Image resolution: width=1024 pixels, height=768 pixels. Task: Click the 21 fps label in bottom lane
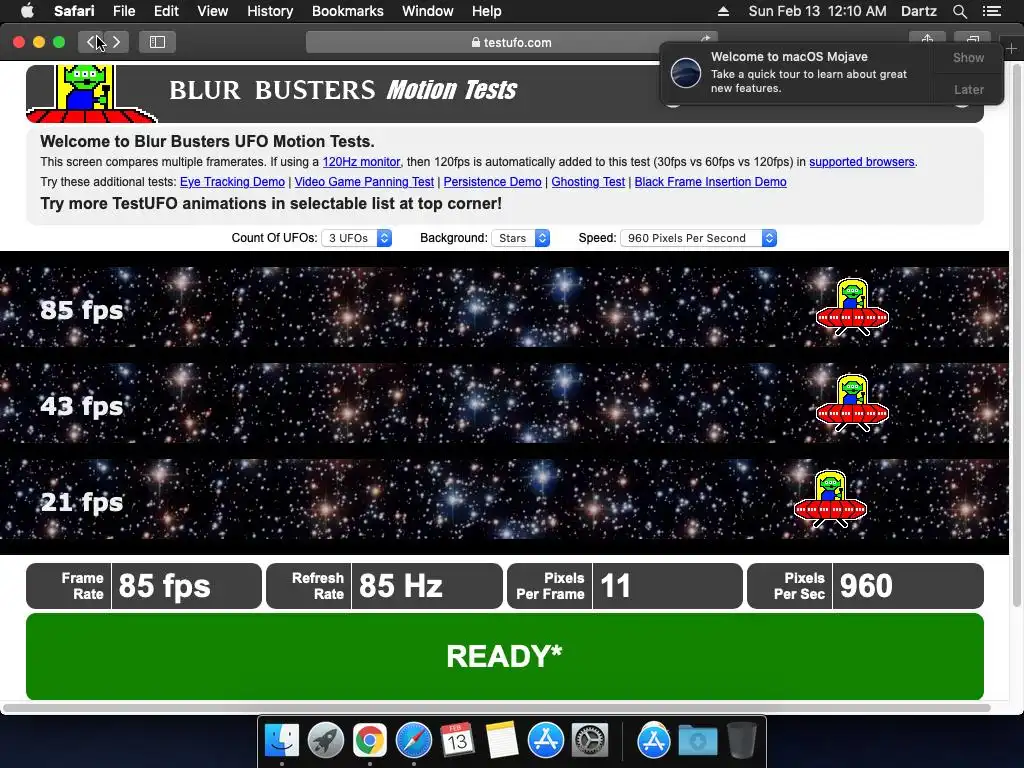(82, 502)
